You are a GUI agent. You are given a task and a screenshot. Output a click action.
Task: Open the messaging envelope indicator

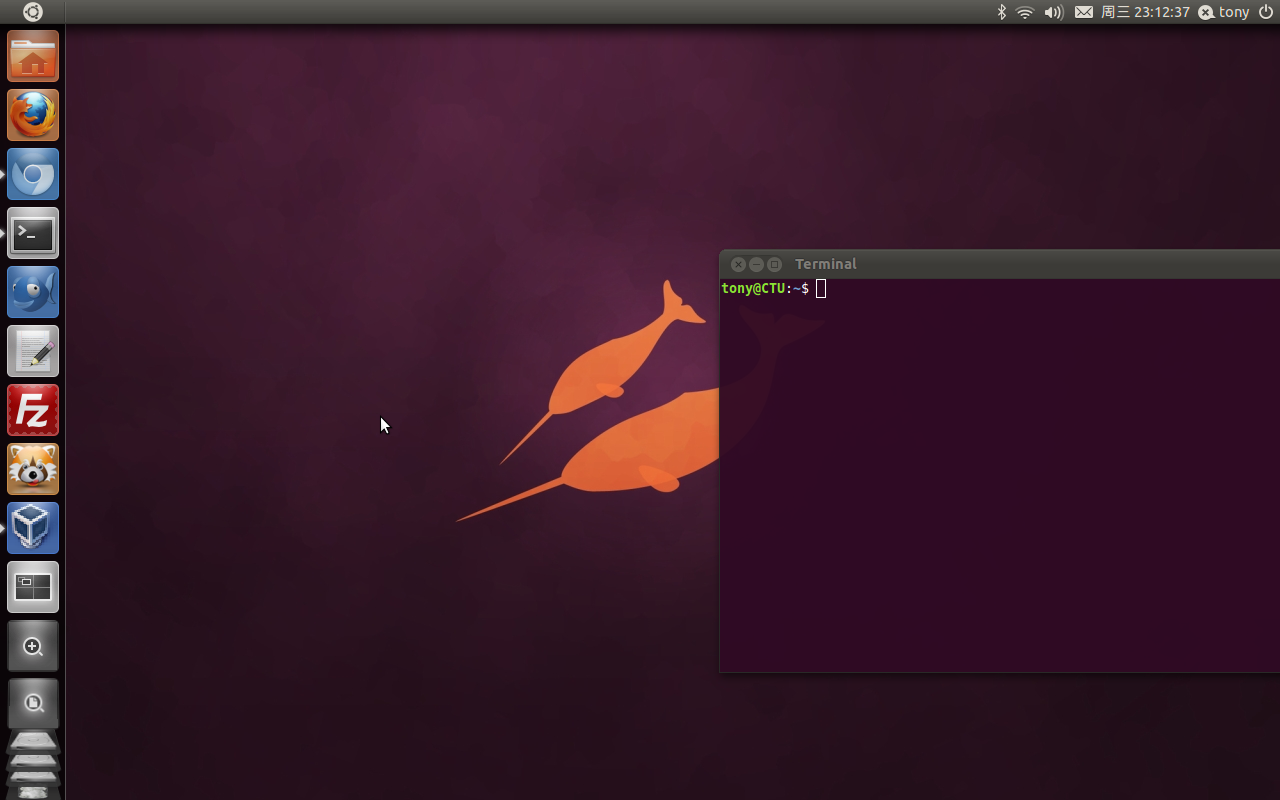click(1084, 12)
